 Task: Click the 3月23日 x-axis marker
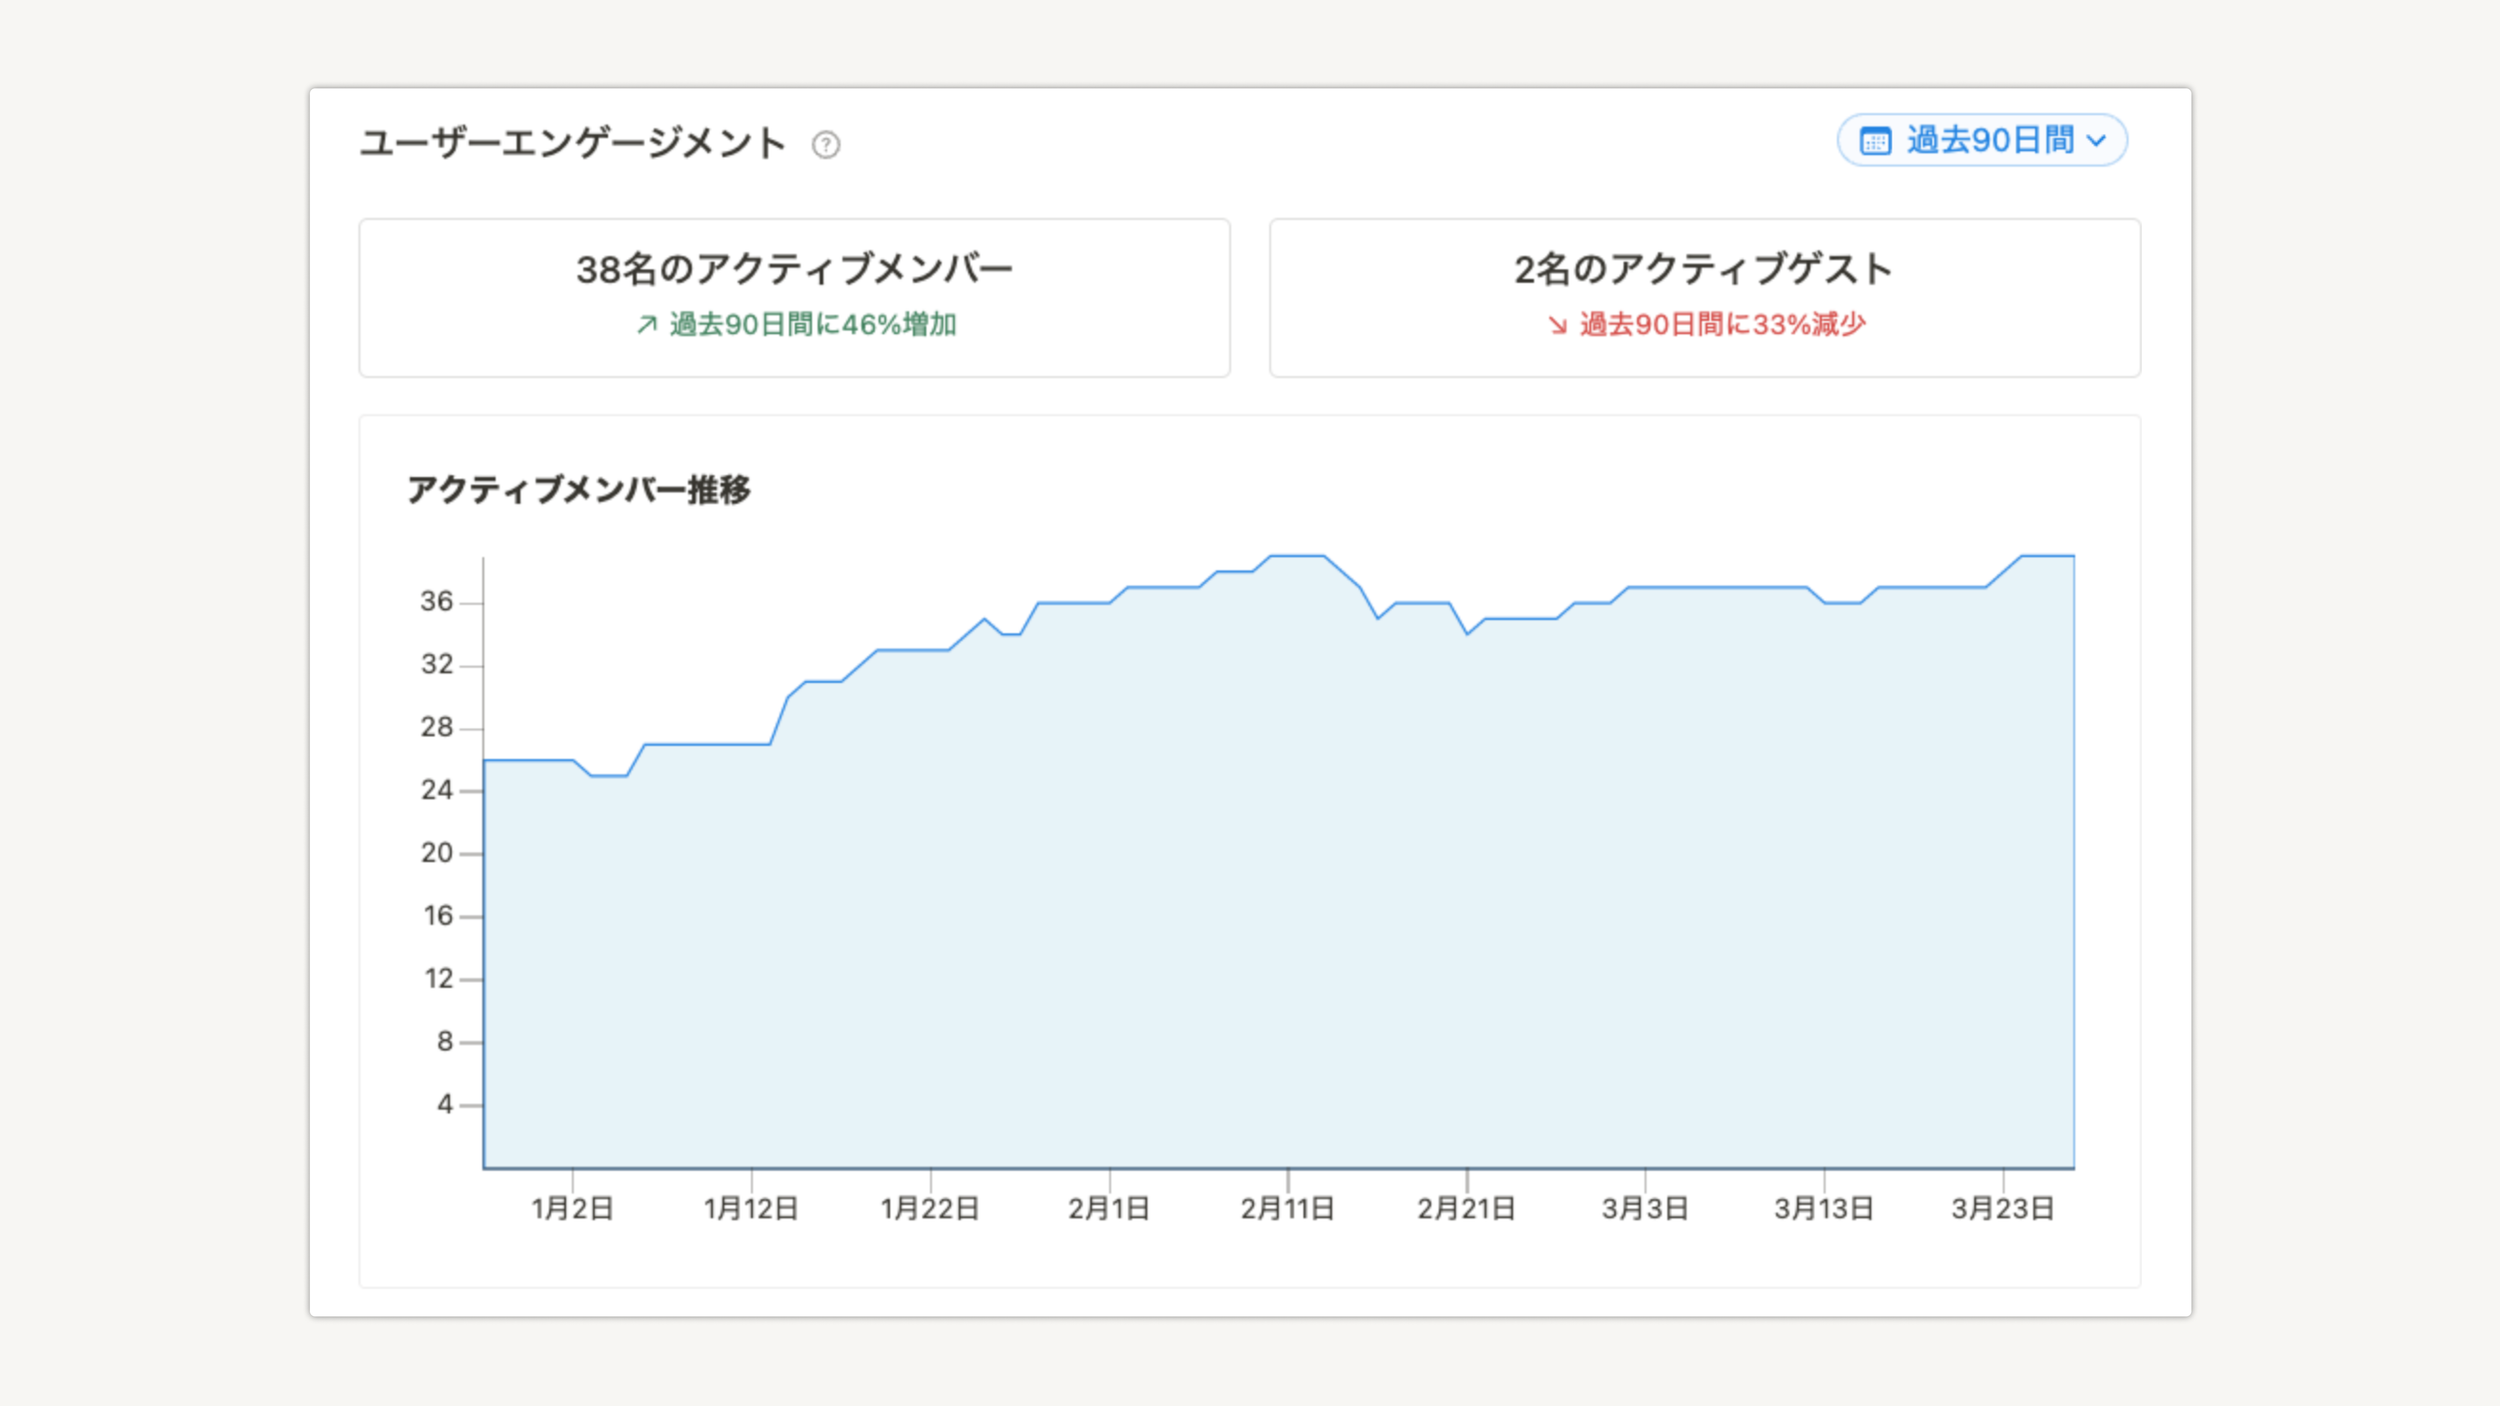pos(2002,1208)
